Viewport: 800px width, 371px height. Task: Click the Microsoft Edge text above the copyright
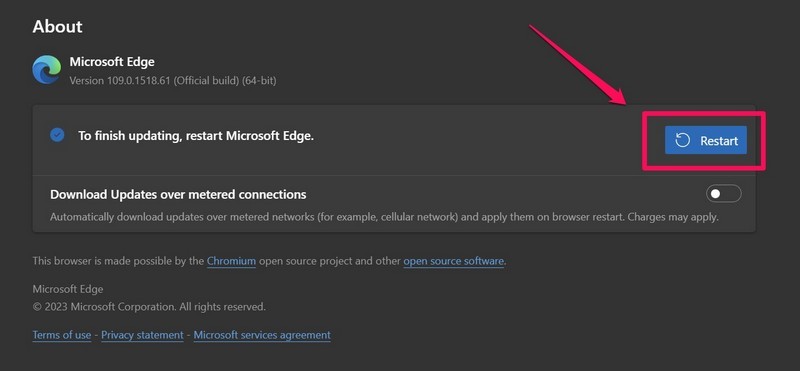[68, 289]
